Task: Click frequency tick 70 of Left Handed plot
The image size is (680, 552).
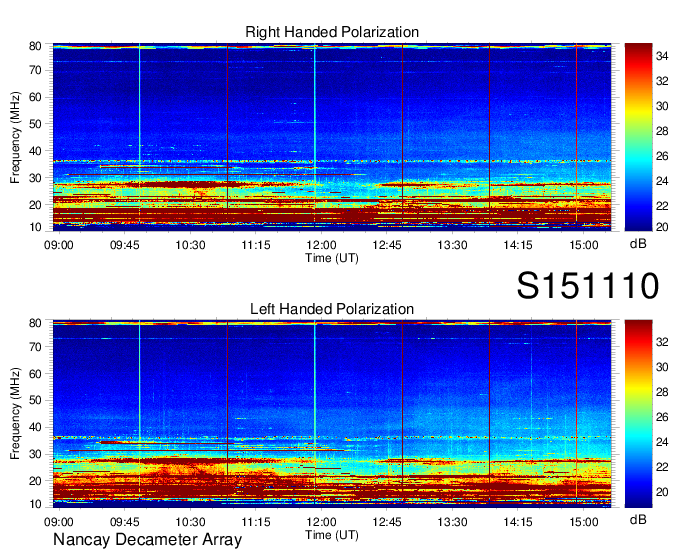Action: pos(35,347)
